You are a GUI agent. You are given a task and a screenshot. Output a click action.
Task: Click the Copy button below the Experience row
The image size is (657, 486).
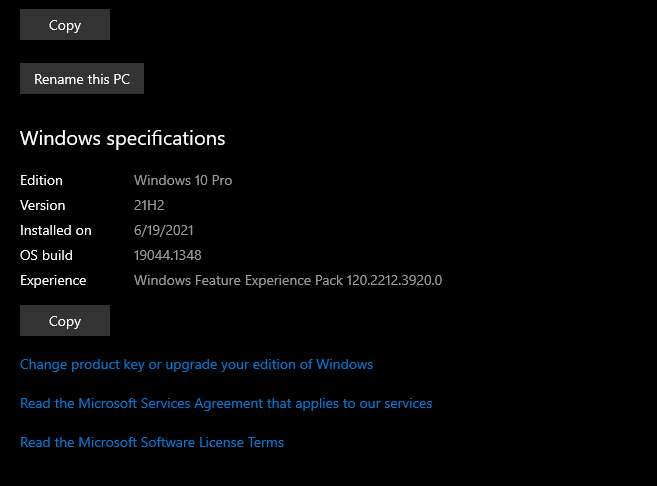[x=65, y=321]
